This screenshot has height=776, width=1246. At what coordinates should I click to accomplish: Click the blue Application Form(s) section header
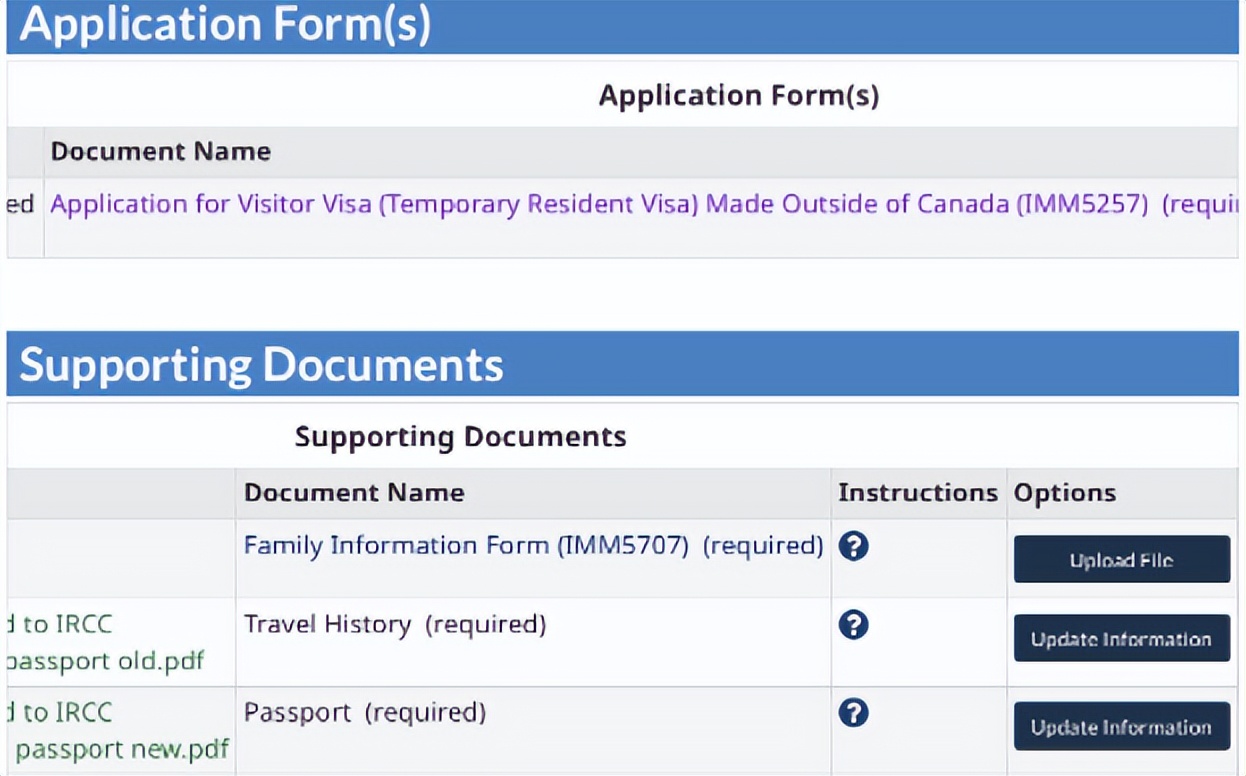(x=225, y=25)
